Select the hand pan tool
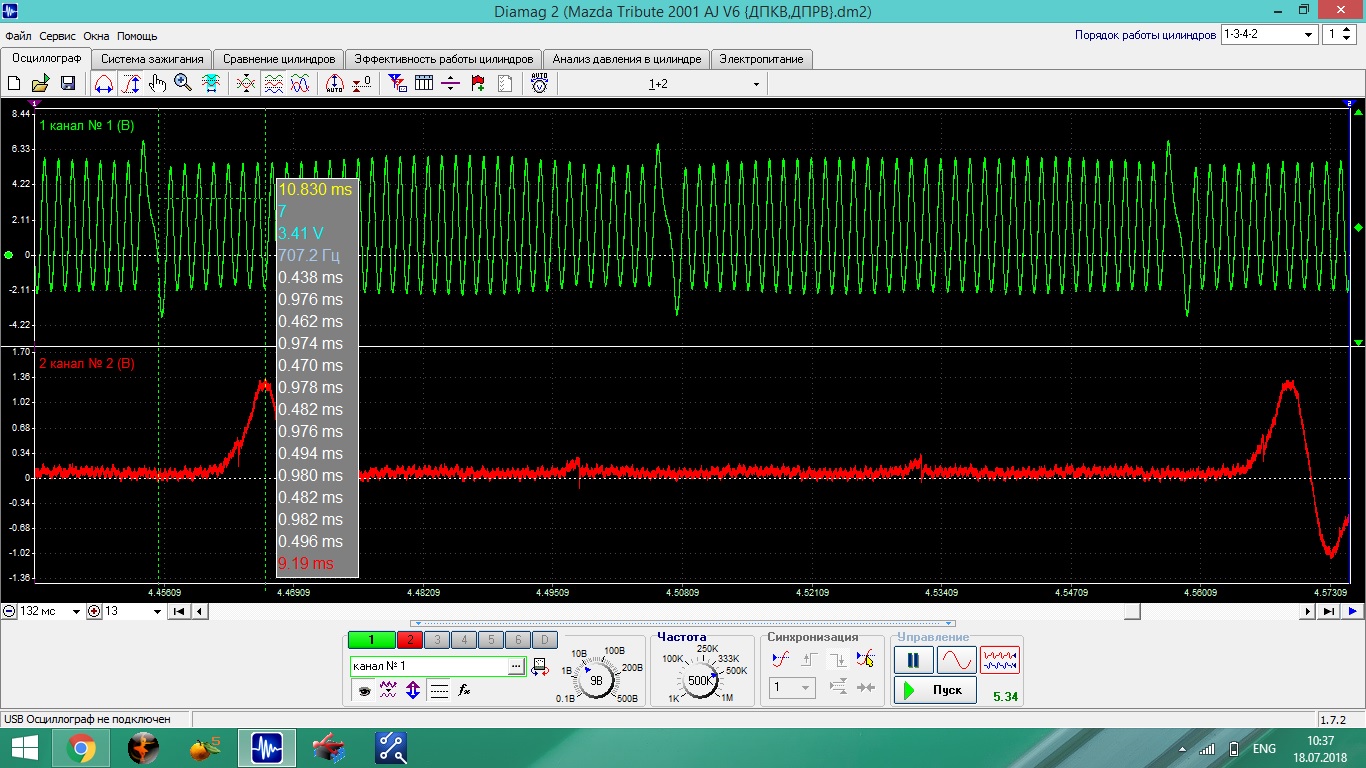The height and width of the screenshot is (768, 1366). 157,84
